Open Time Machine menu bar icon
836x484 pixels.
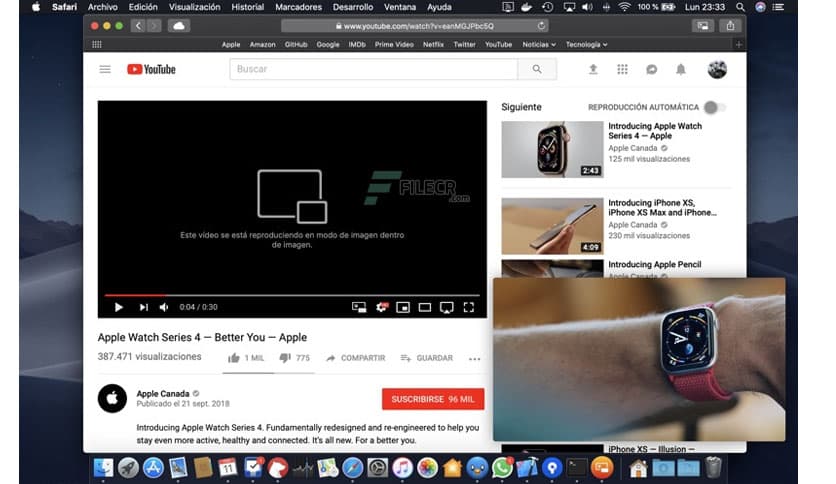coord(547,7)
